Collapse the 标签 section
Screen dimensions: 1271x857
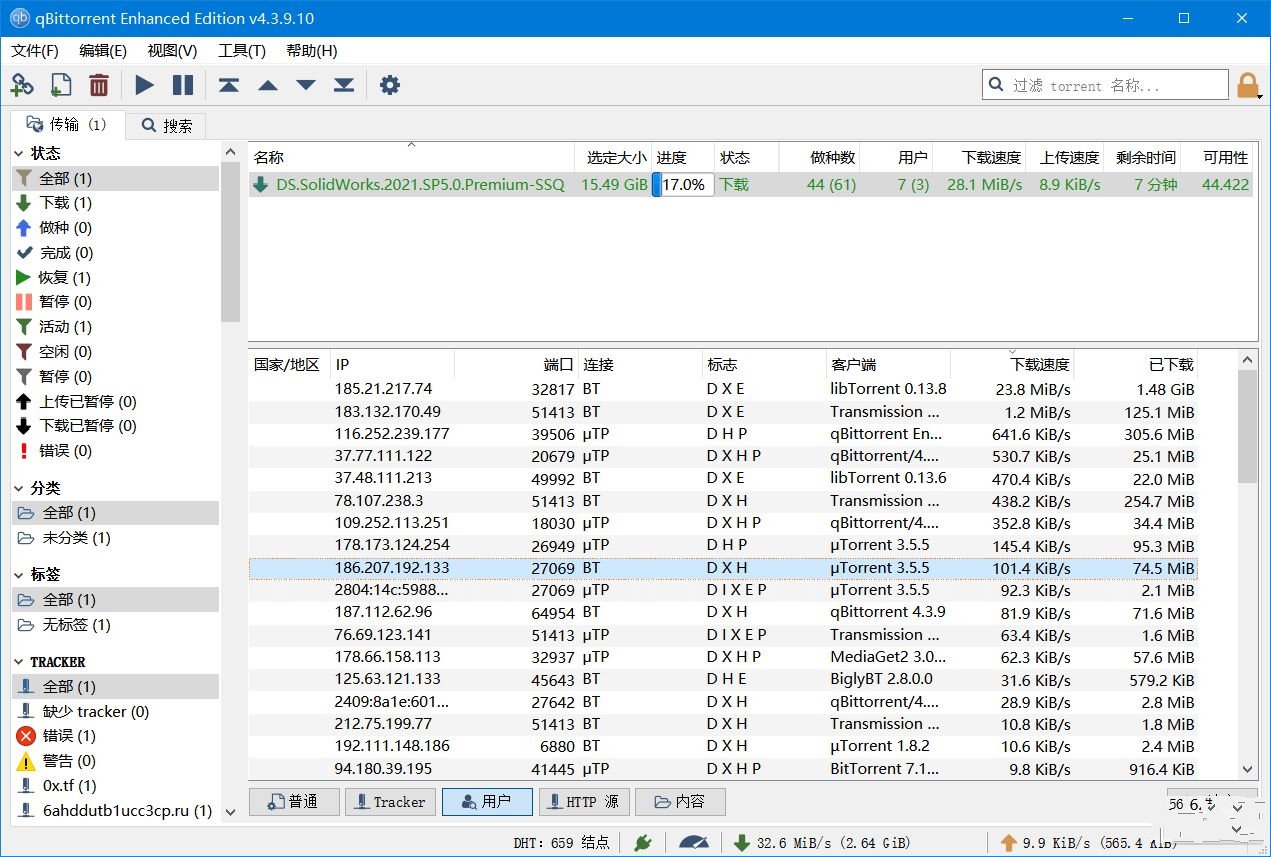pyautogui.click(x=19, y=575)
